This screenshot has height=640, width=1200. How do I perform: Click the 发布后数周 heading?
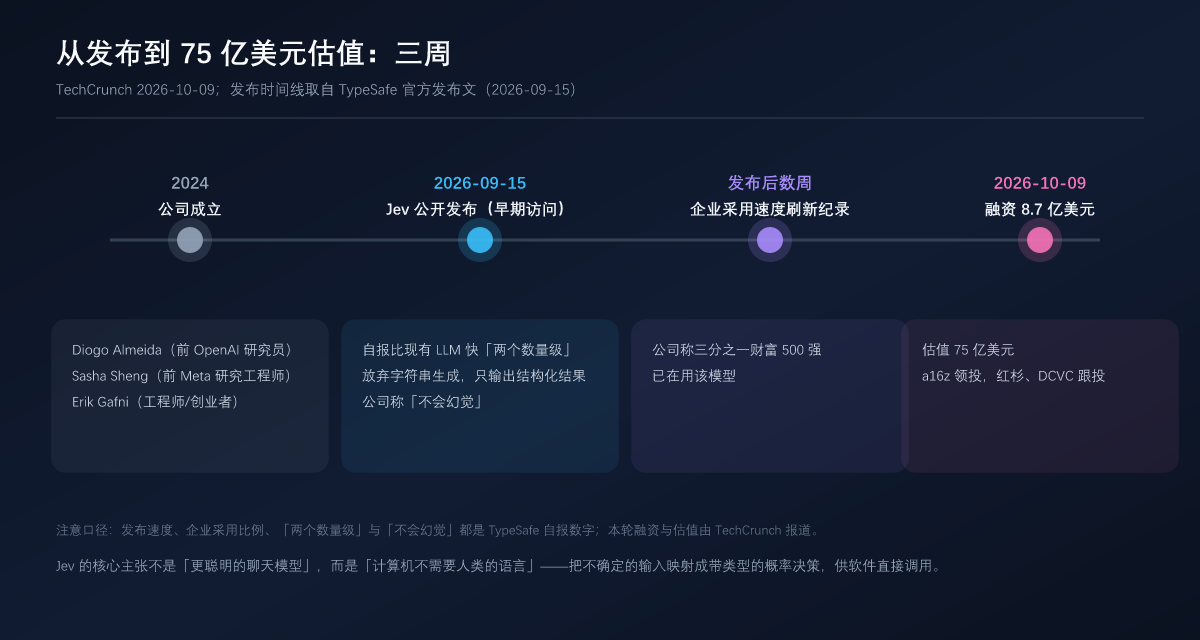pyautogui.click(x=770, y=183)
